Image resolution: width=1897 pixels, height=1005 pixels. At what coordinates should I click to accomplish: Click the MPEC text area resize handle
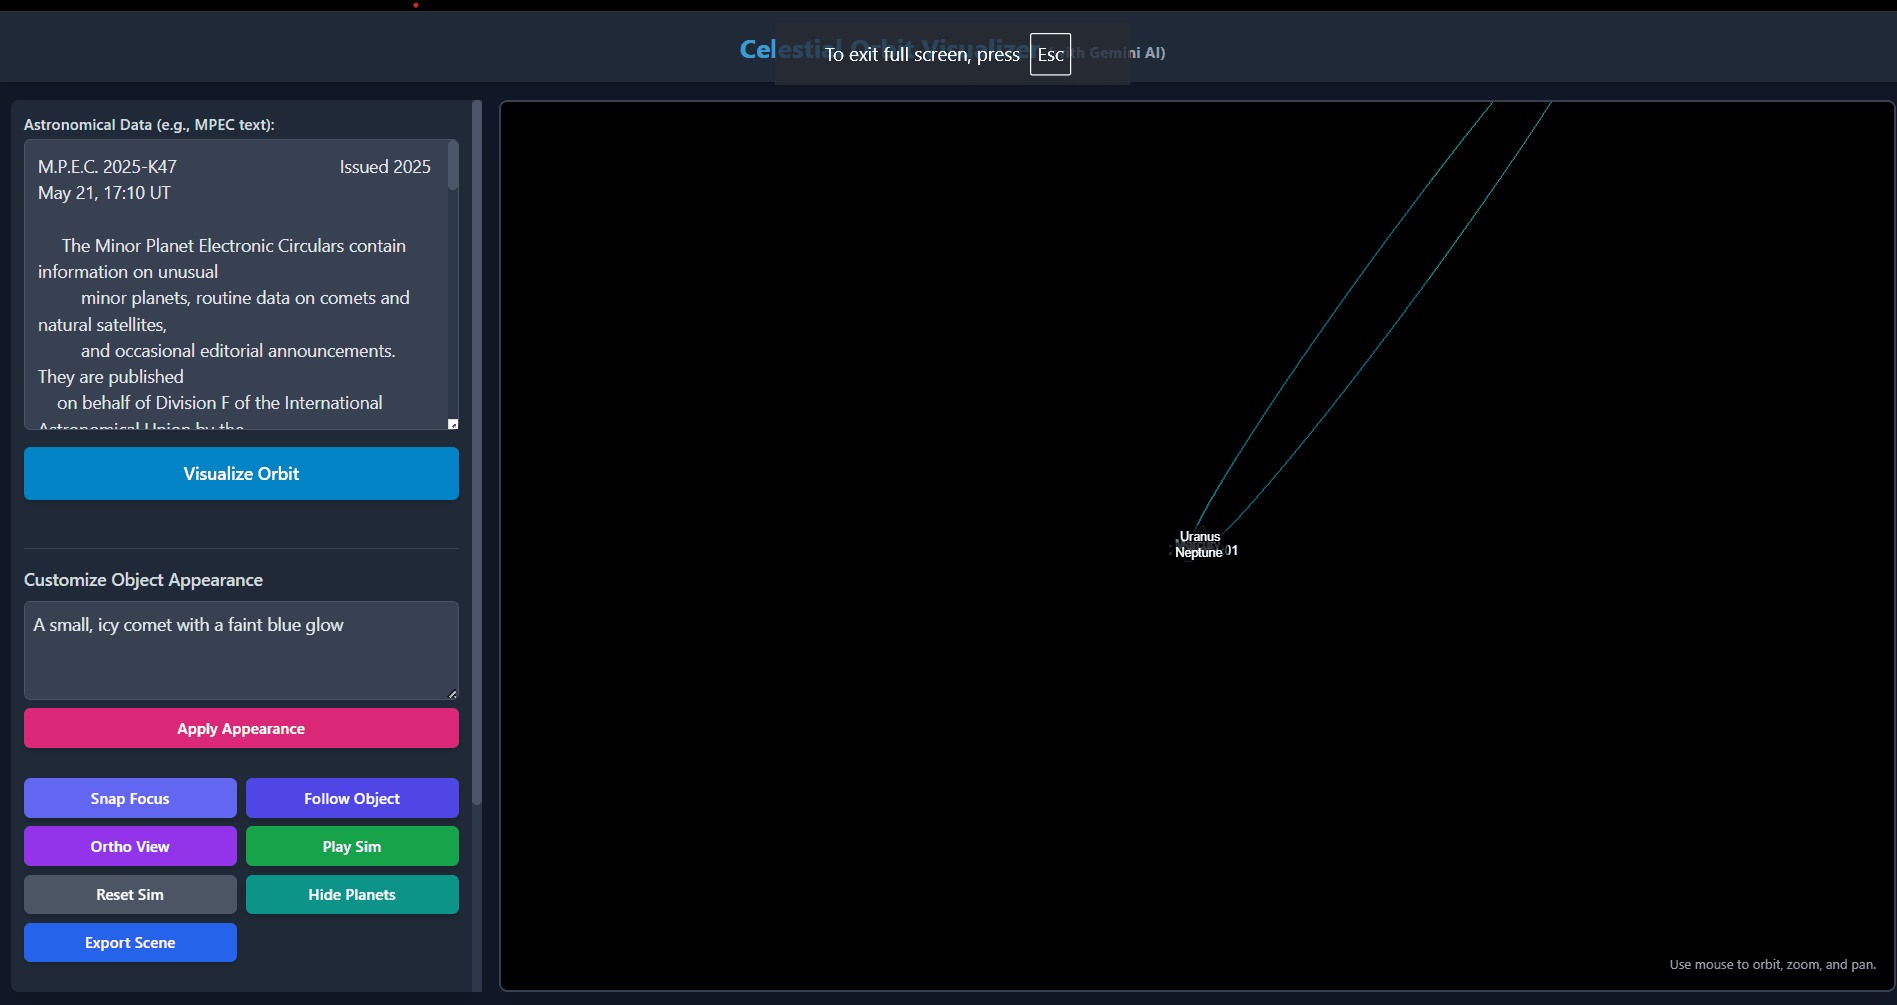point(453,425)
